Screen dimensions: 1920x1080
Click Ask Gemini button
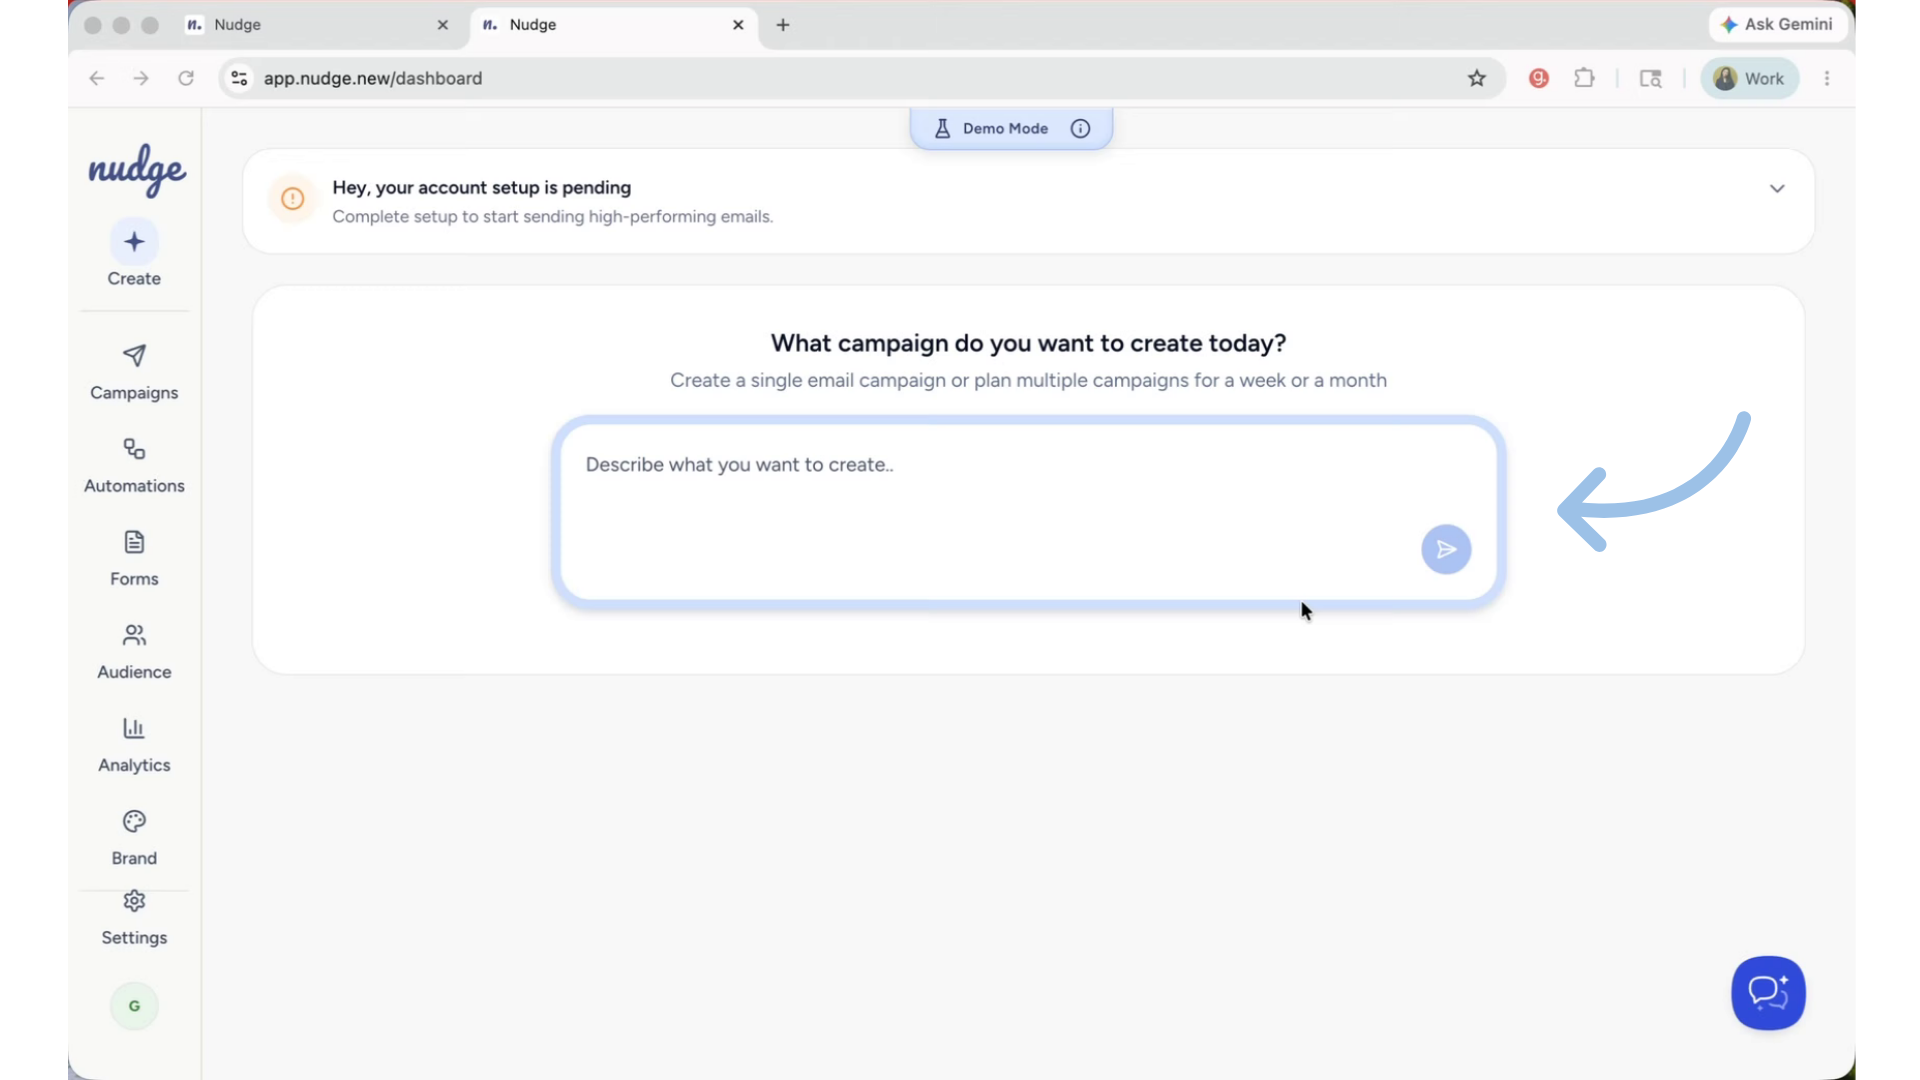[1777, 24]
